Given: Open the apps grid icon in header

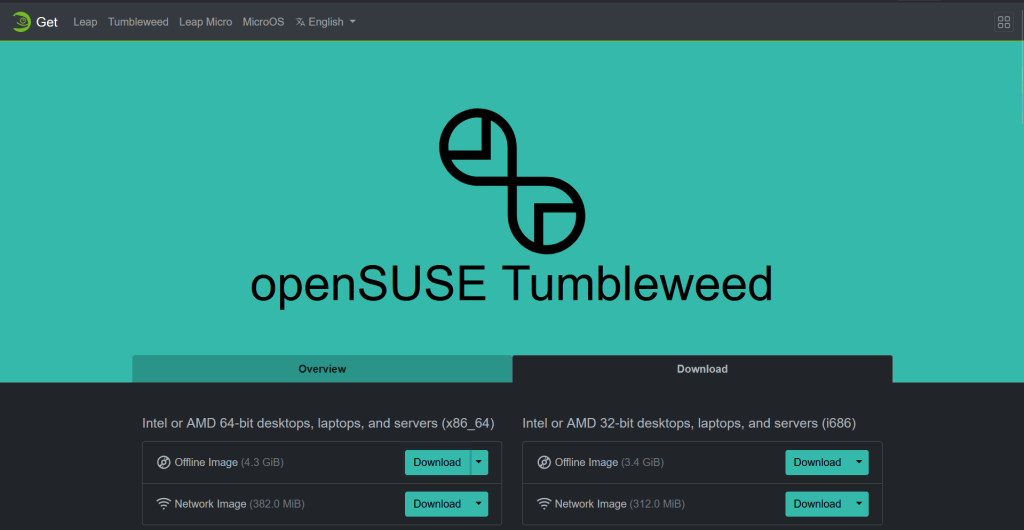Looking at the screenshot, I should coord(1004,22).
